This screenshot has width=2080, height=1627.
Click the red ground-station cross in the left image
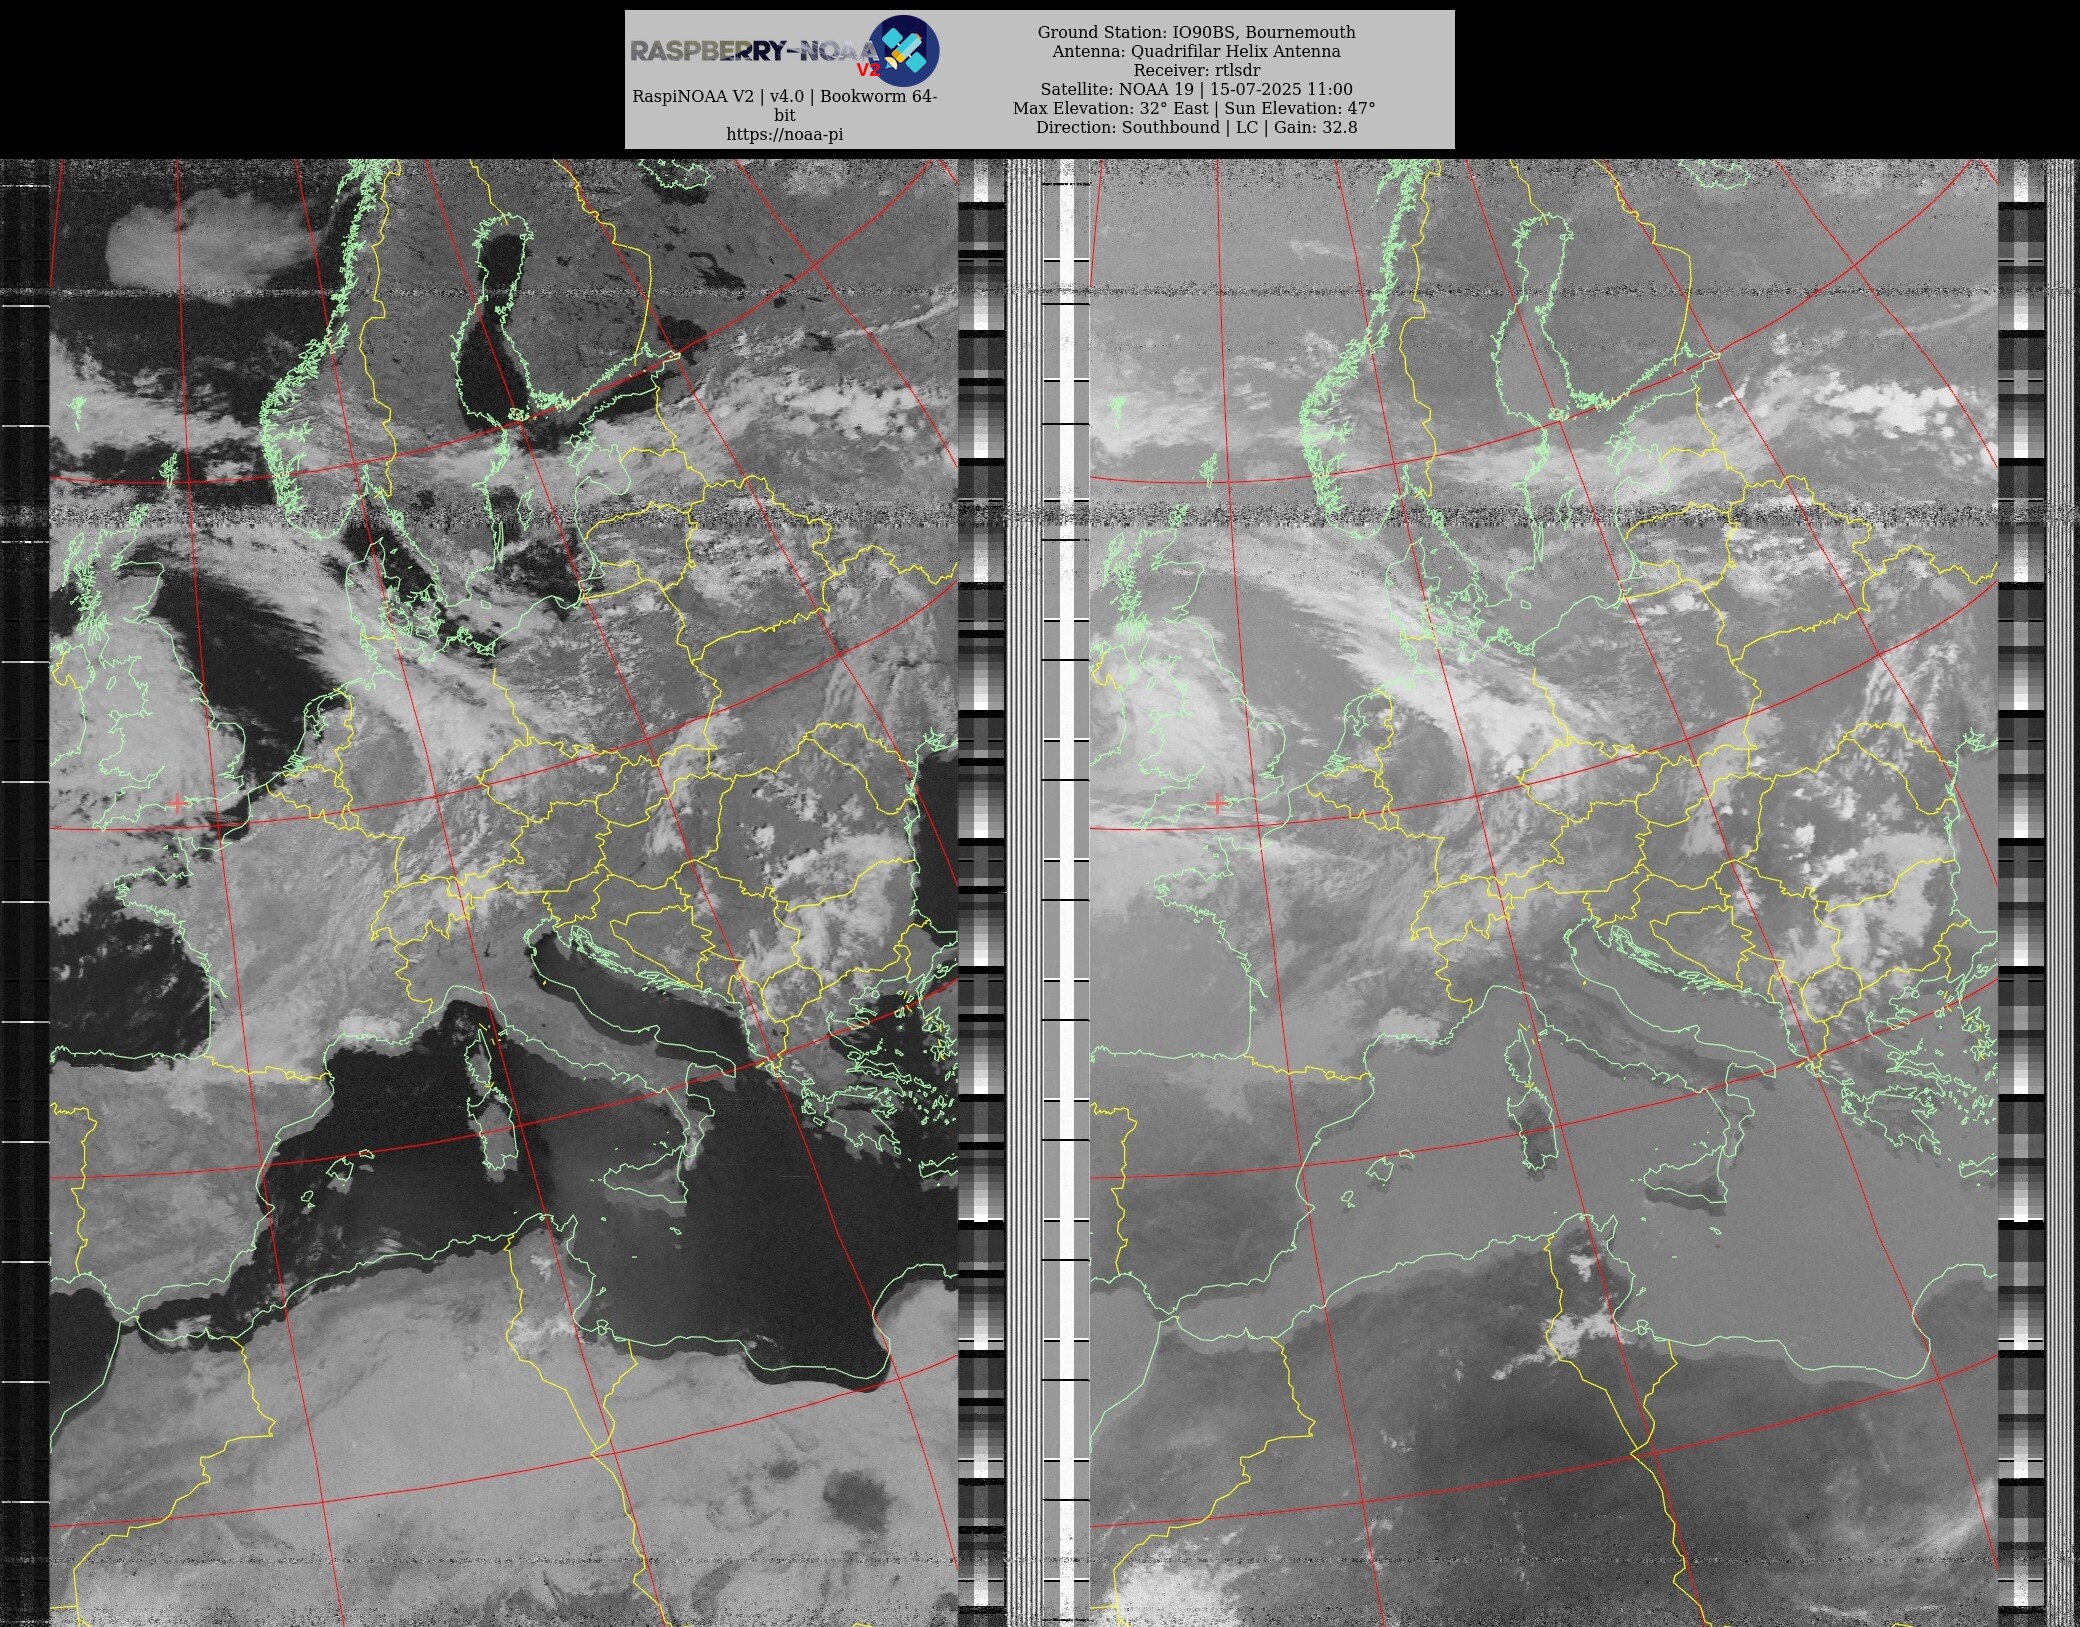(177, 802)
